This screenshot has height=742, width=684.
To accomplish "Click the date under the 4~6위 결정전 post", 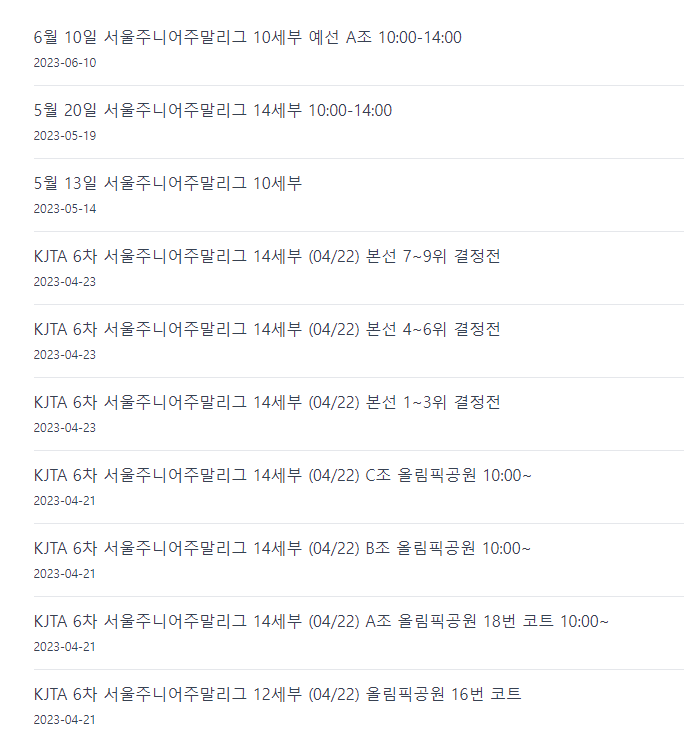I will coord(65,354).
